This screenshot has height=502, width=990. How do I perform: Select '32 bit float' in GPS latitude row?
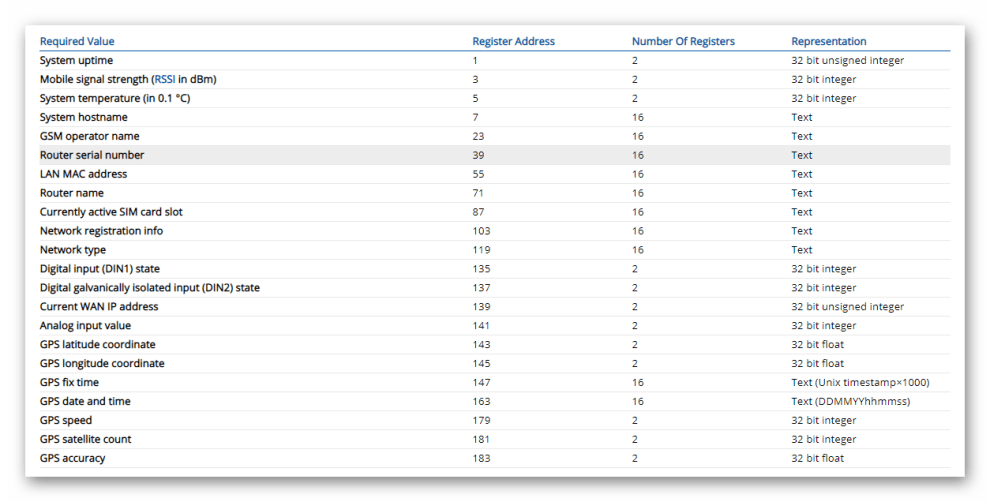point(817,345)
